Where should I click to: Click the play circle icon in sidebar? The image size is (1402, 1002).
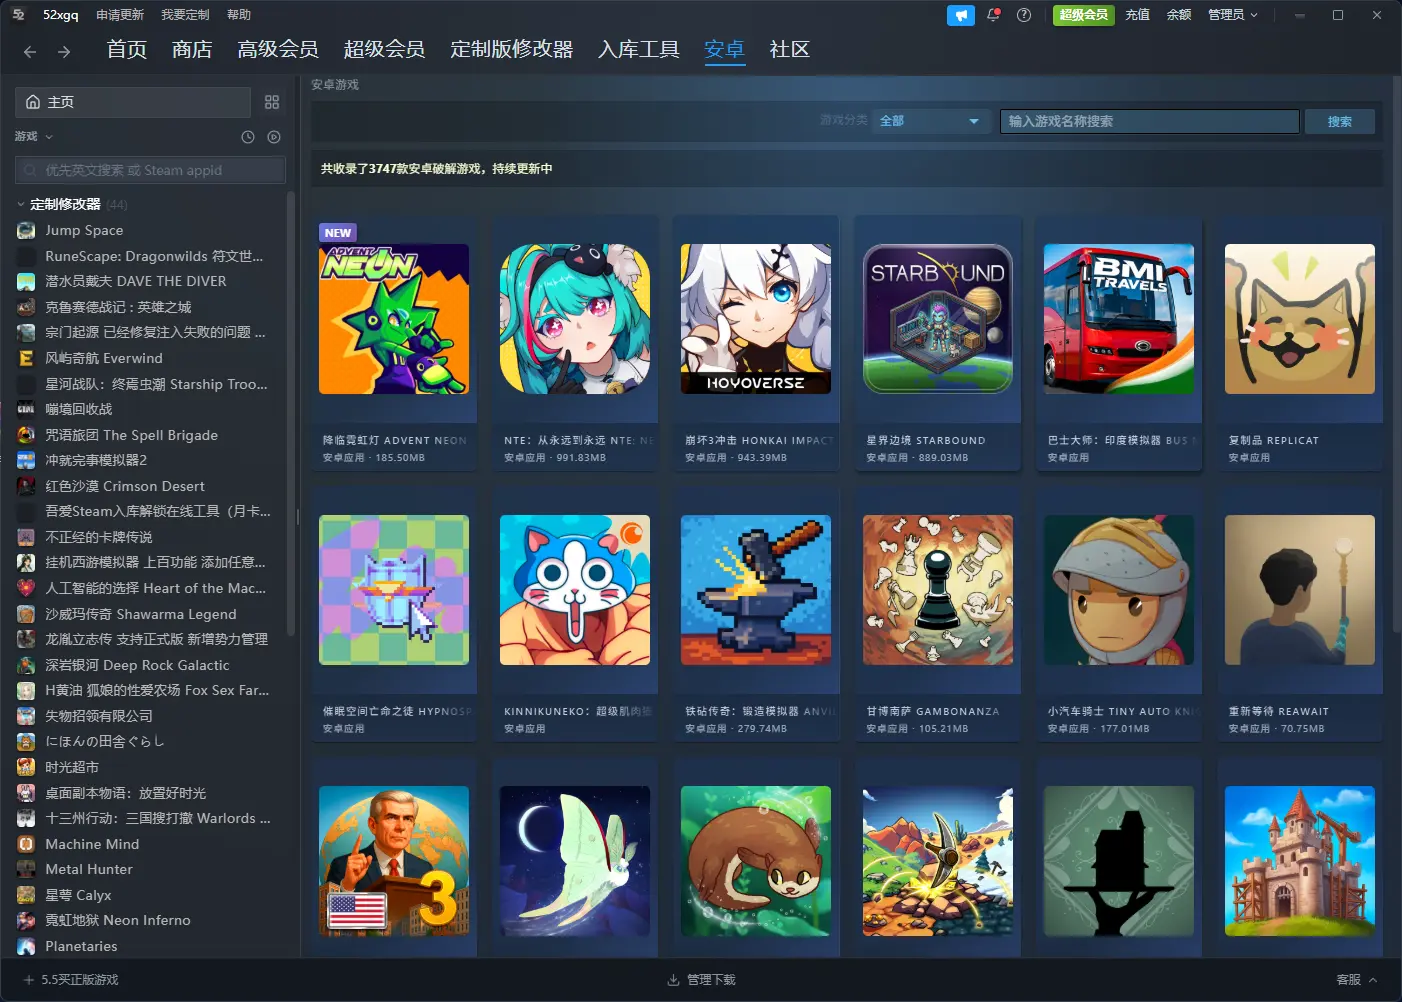274,137
